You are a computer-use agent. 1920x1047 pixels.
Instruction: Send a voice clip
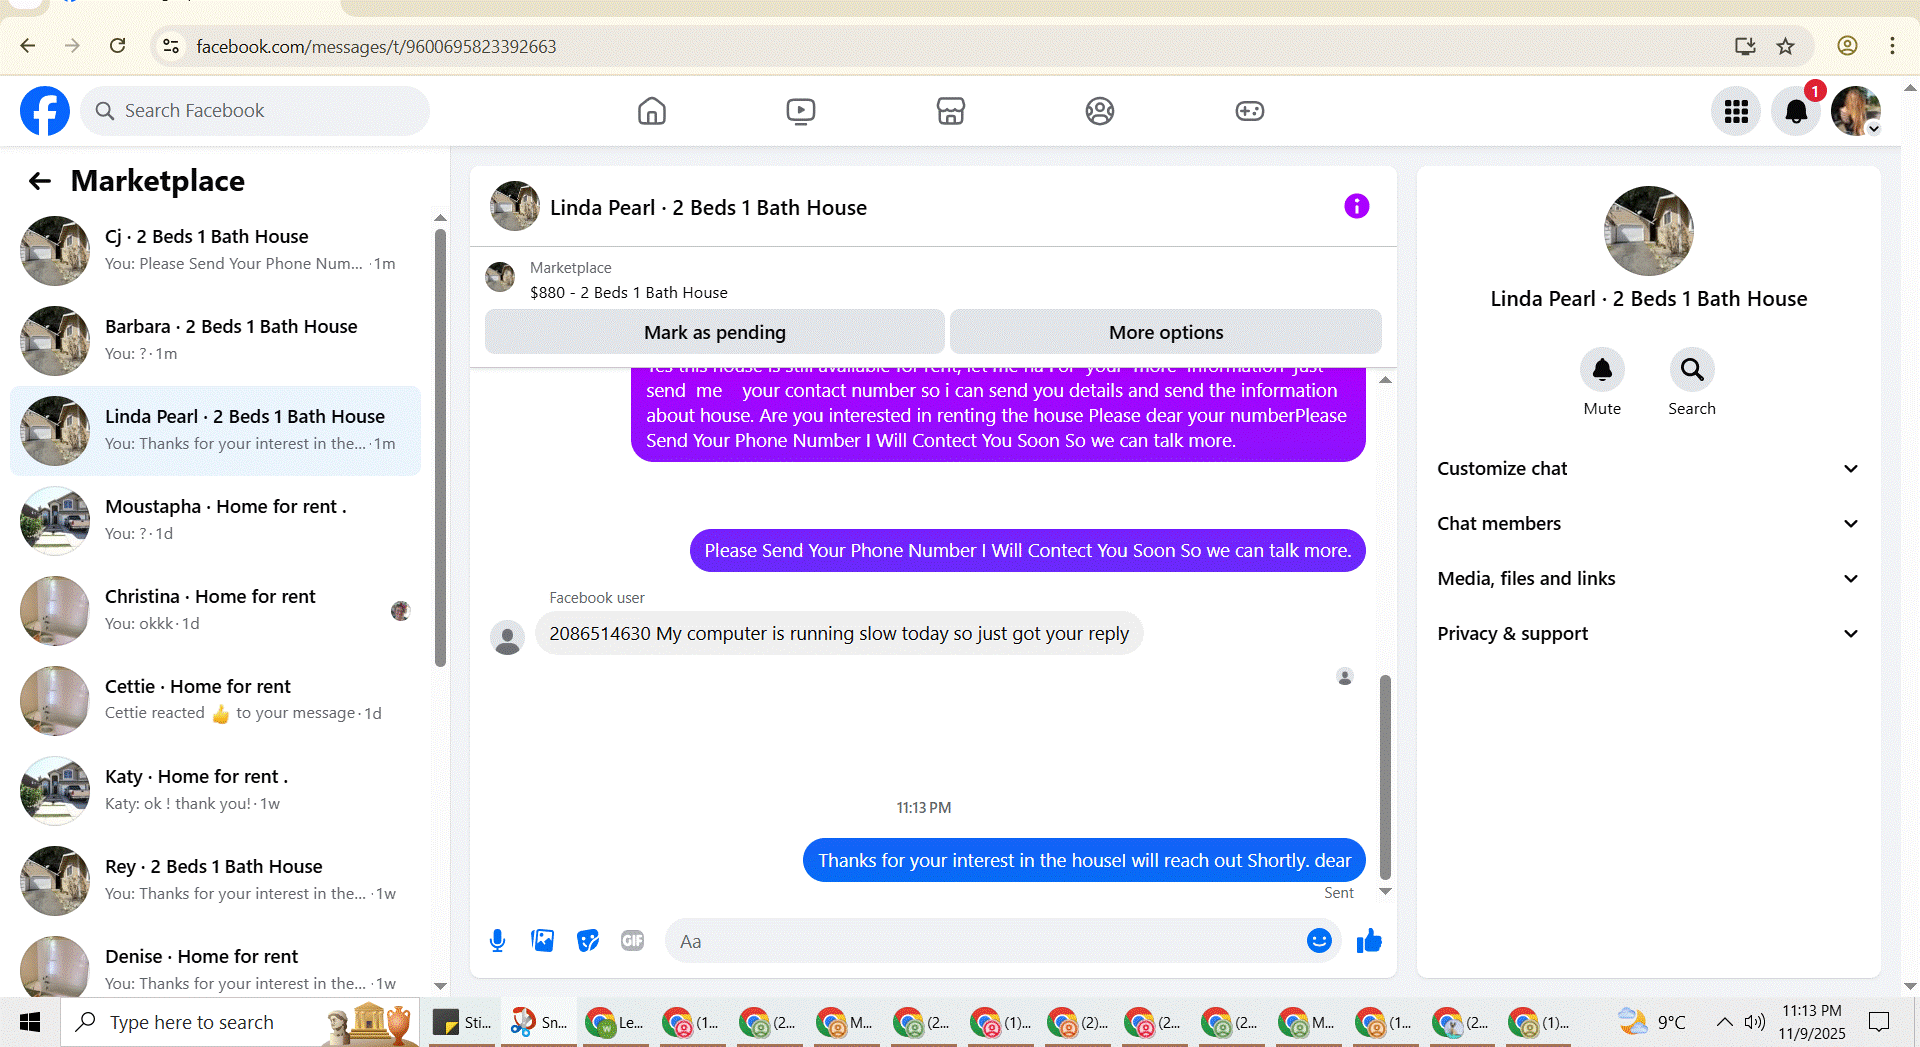(x=498, y=941)
